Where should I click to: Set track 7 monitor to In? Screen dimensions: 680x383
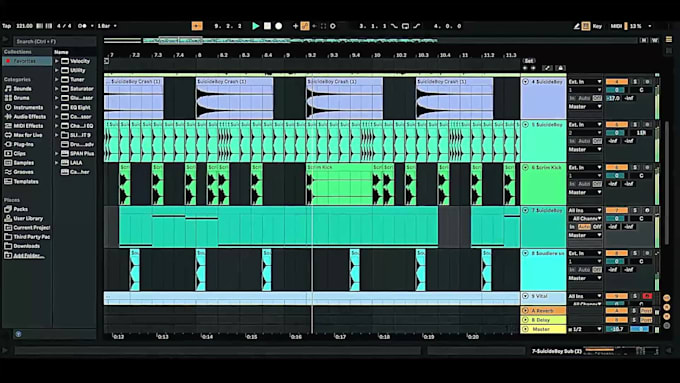(x=572, y=227)
